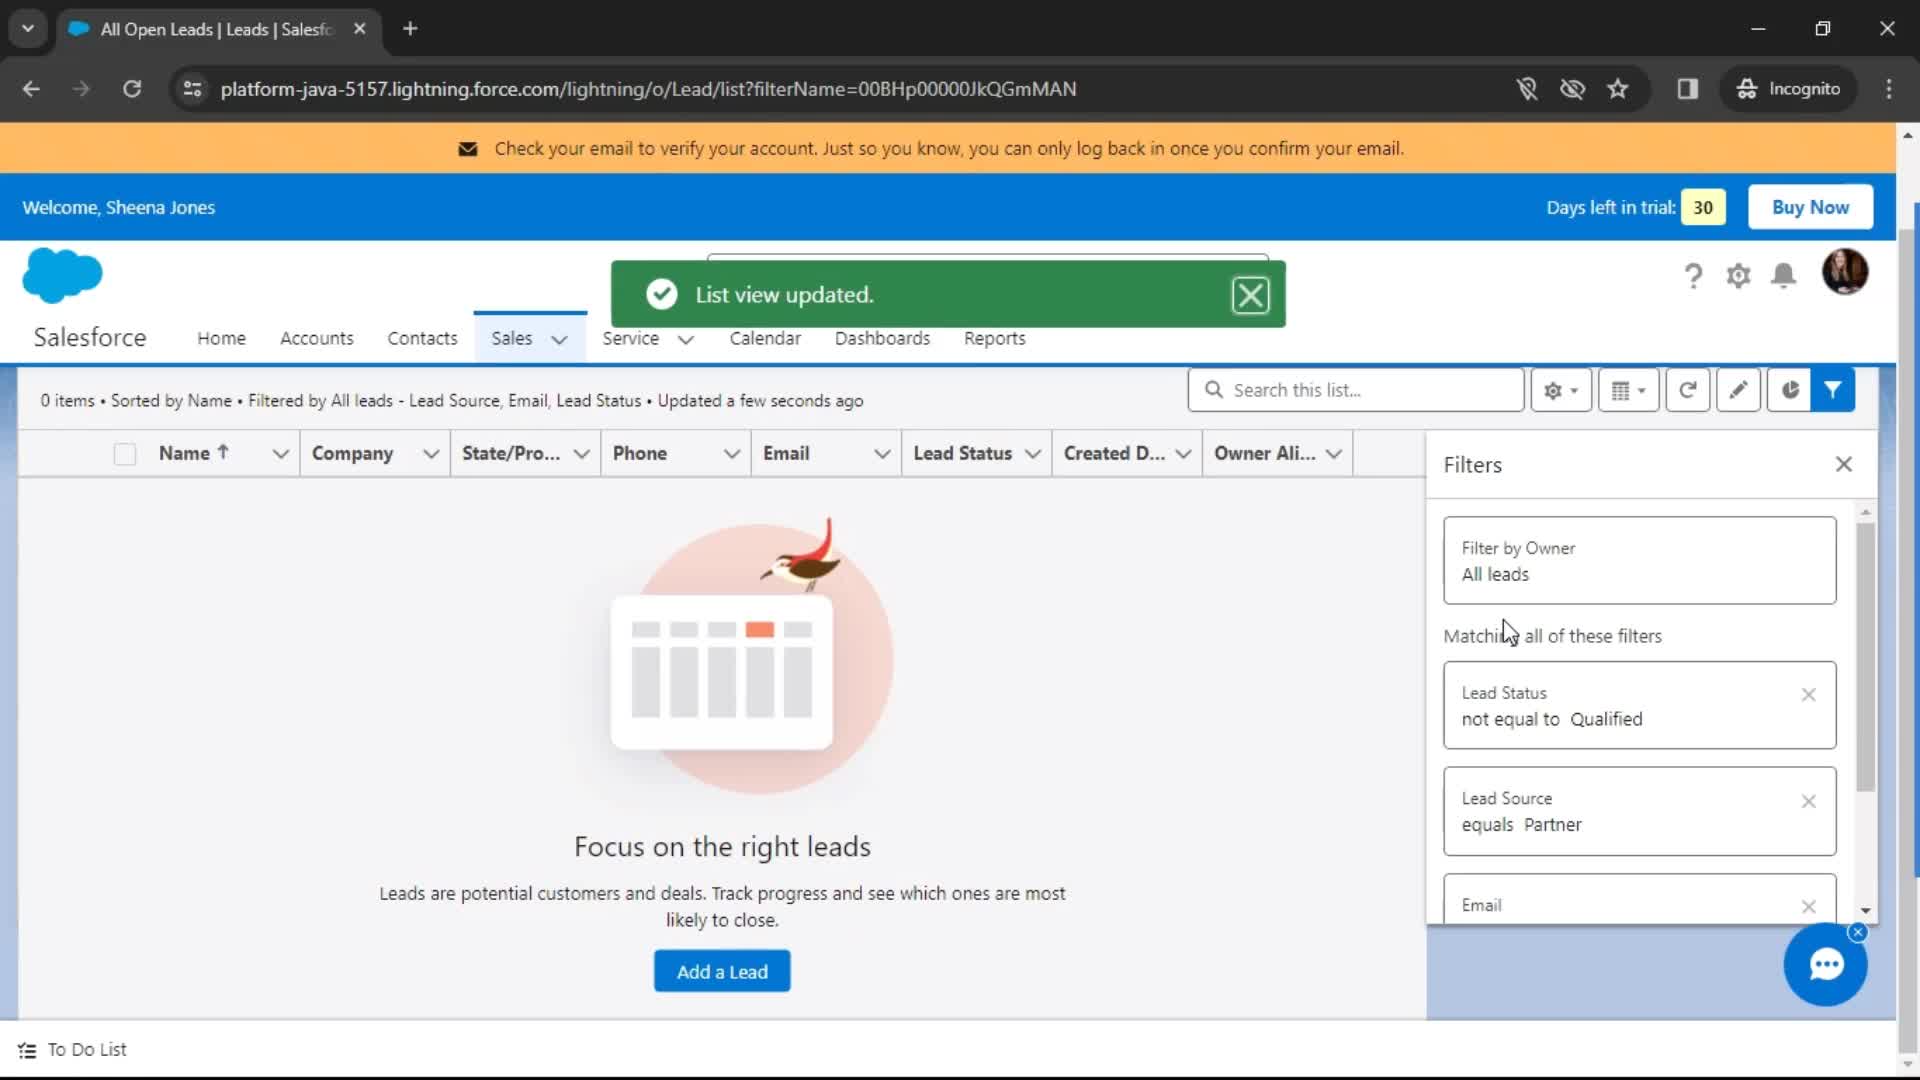Close the All Open Leads tab
The image size is (1920, 1080).
pyautogui.click(x=359, y=29)
